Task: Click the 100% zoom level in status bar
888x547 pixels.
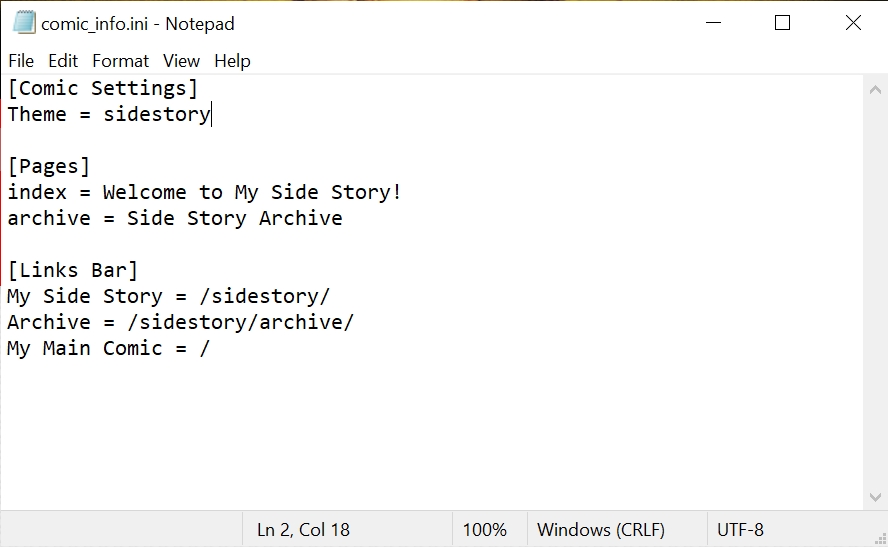Action: [x=484, y=530]
